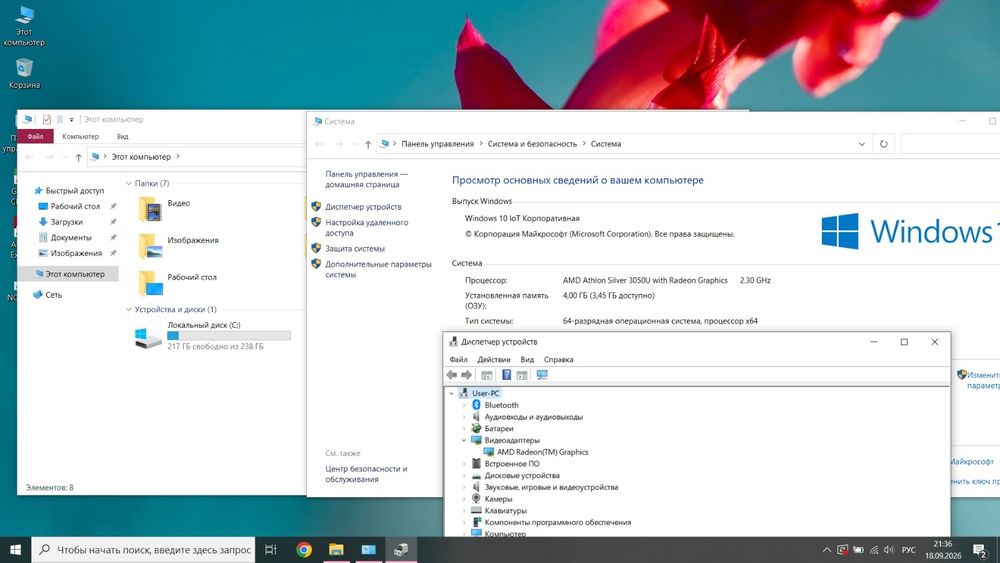
Task: Switch to the Вид ribbon tab in Explorer
Action: click(x=122, y=136)
